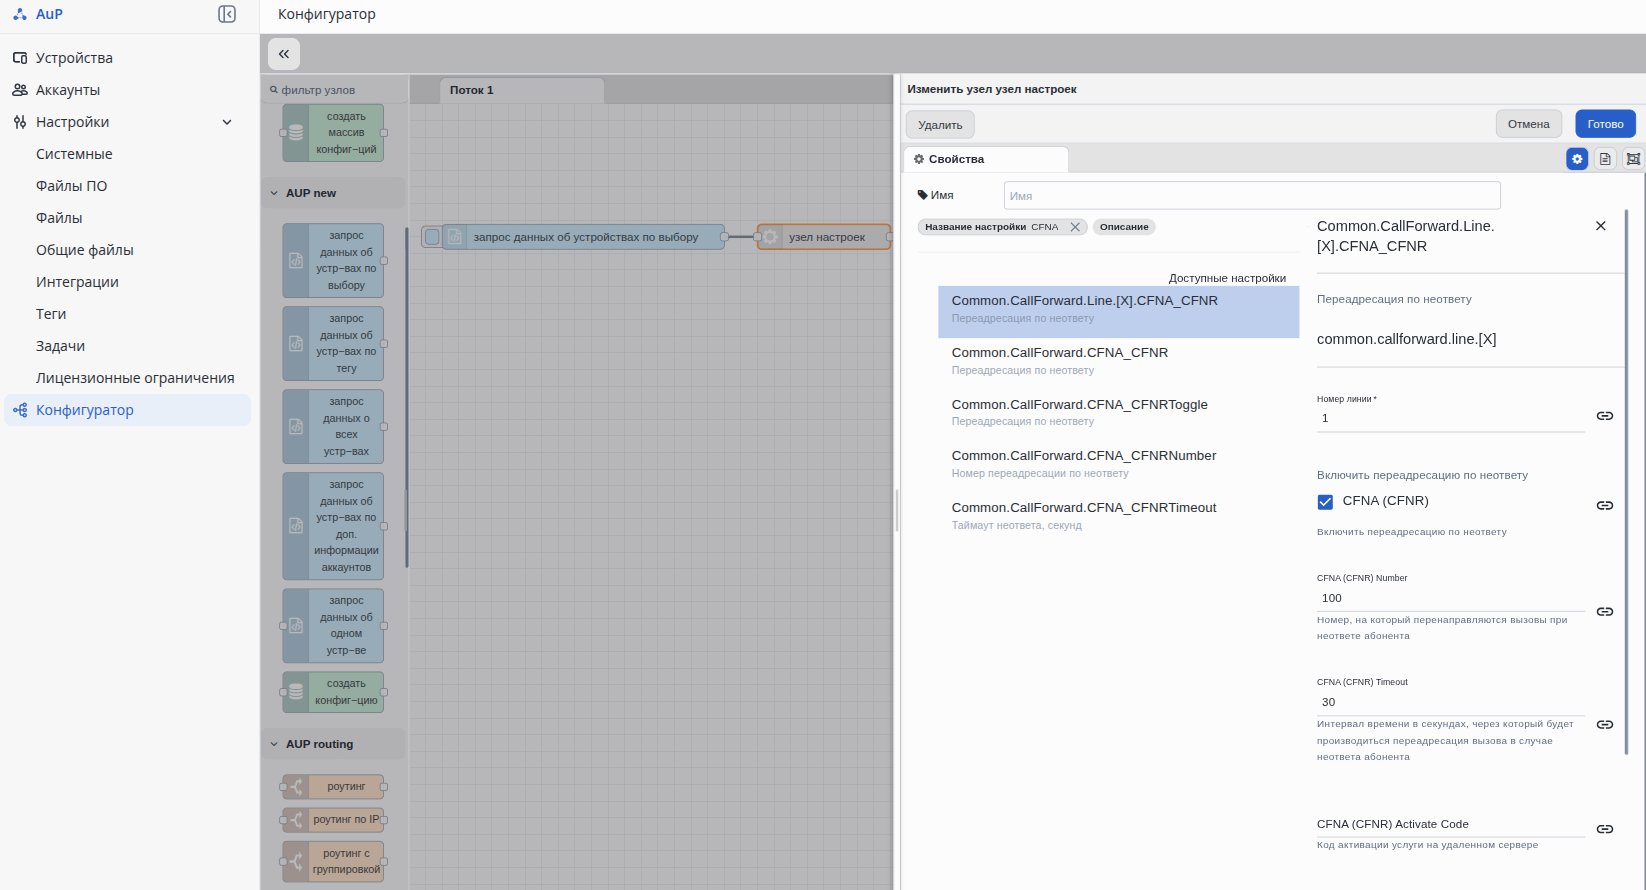Click the settings panel vertical scrollbar
The width and height of the screenshot is (1646, 890).
pyautogui.click(x=1627, y=482)
